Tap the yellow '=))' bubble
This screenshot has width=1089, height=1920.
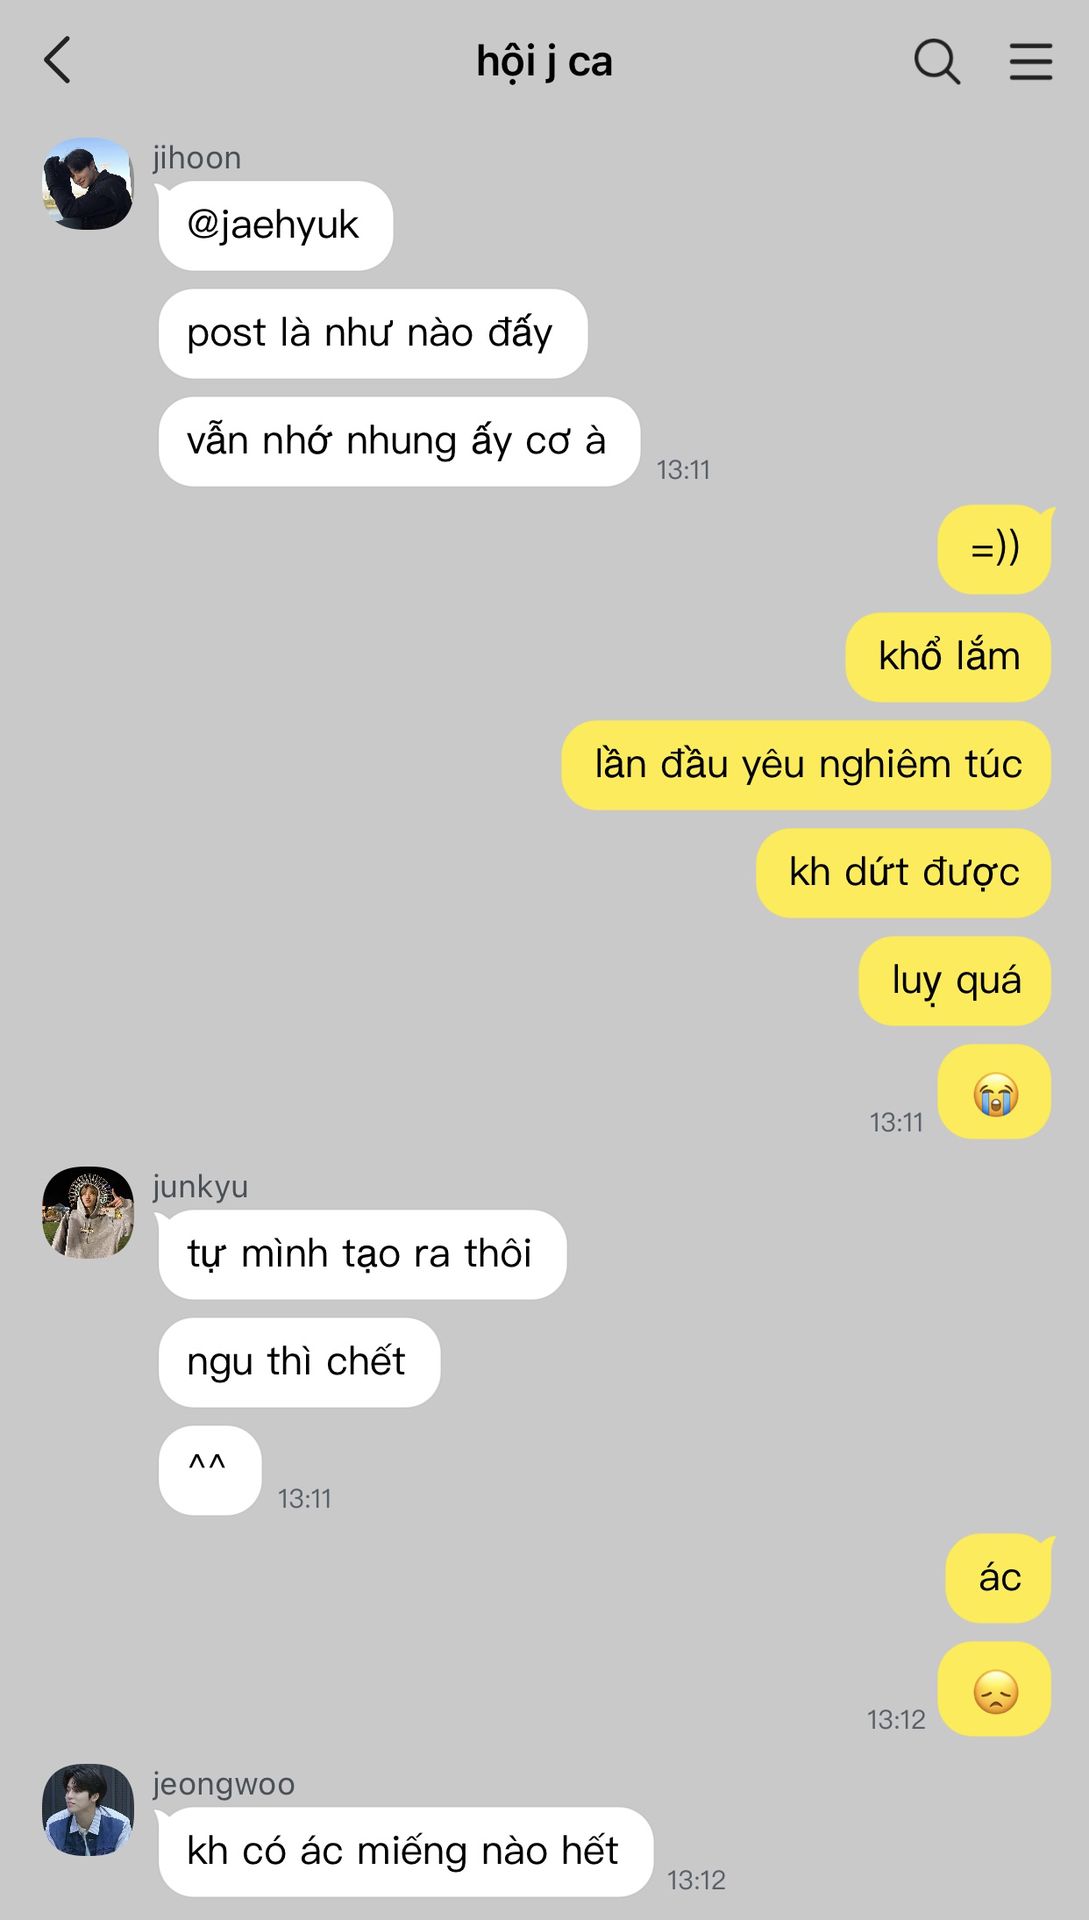pyautogui.click(x=994, y=549)
